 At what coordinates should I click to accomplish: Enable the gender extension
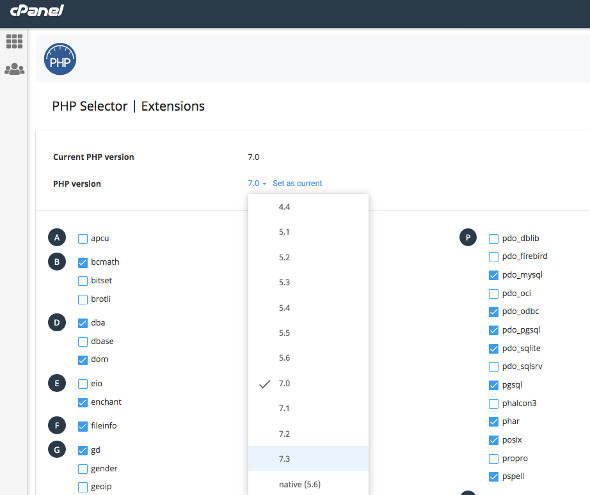83,469
